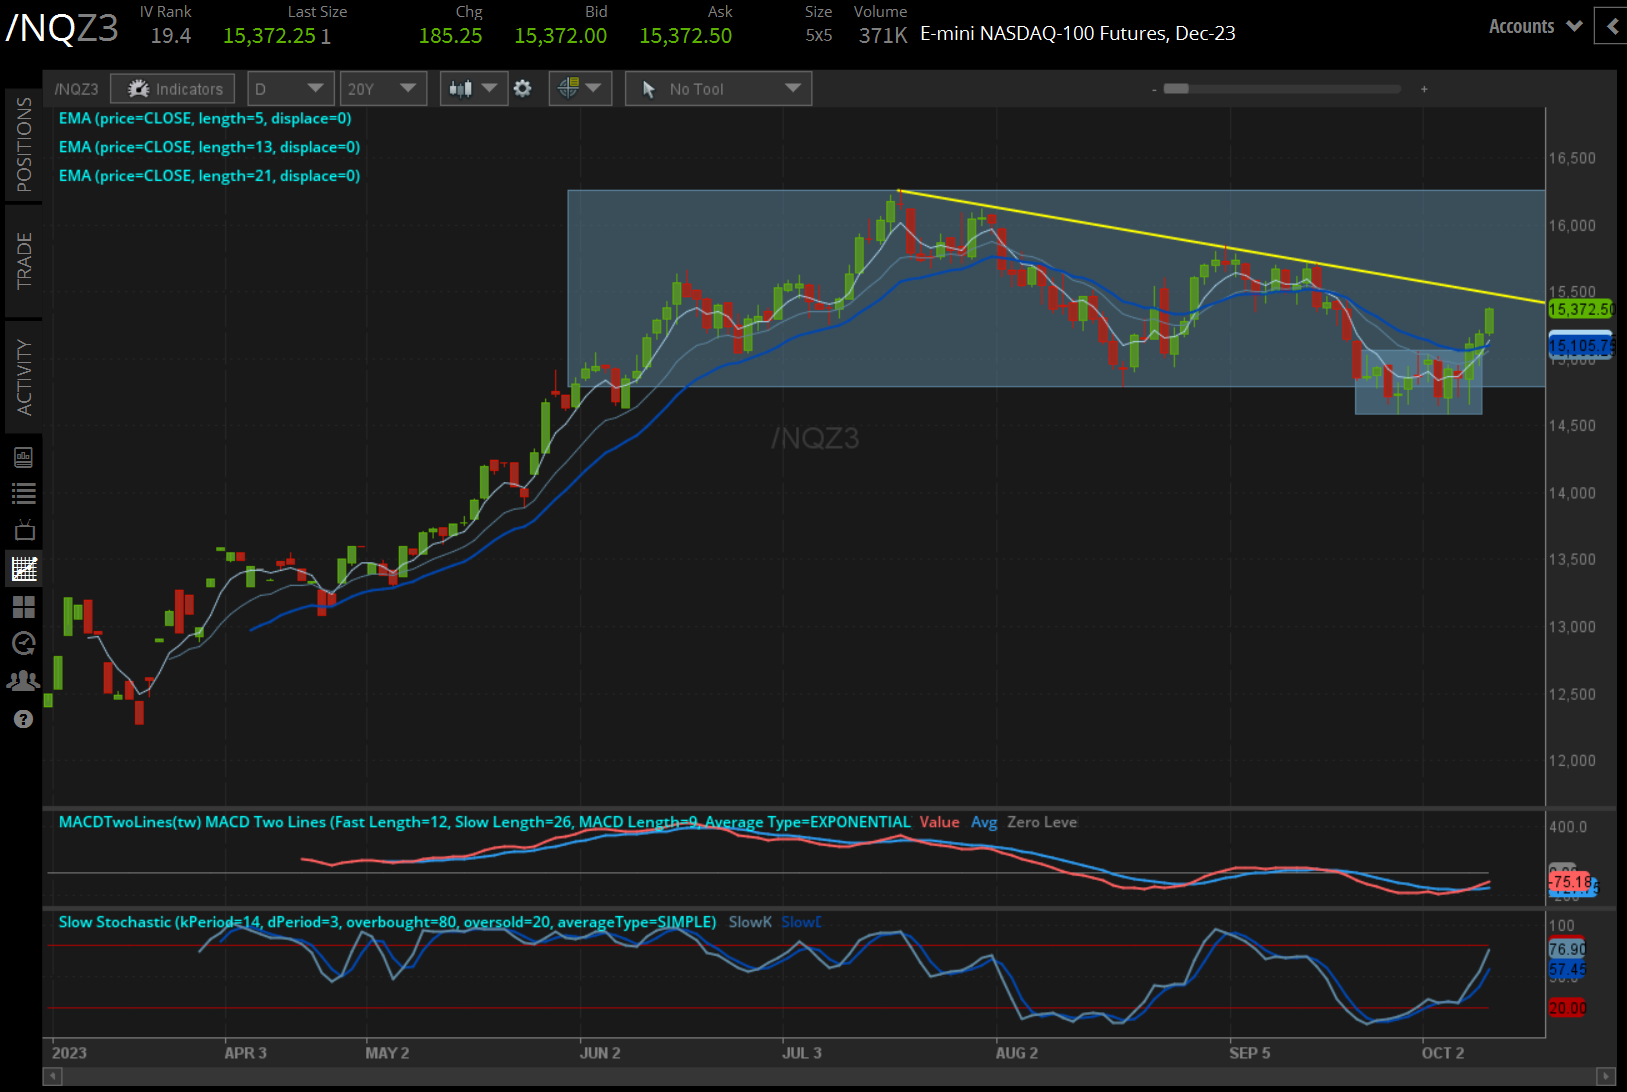The image size is (1627, 1092).
Task: Open the video/media icon in sidebar
Action: [24, 530]
